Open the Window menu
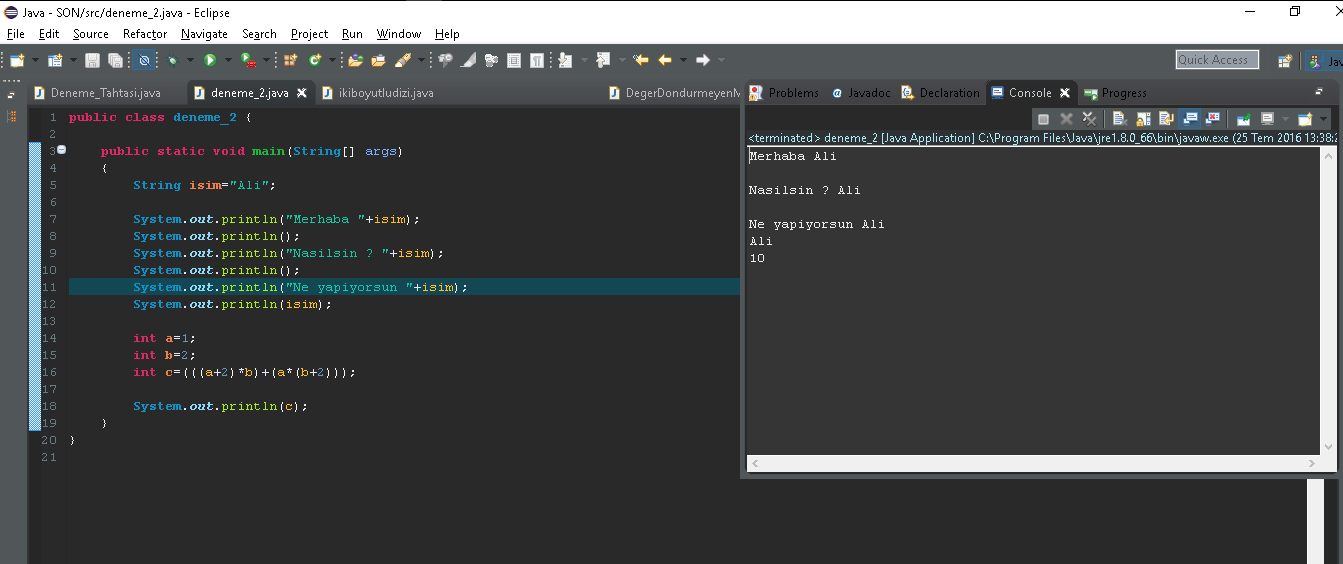Viewport: 1343px width, 564px height. tap(398, 34)
